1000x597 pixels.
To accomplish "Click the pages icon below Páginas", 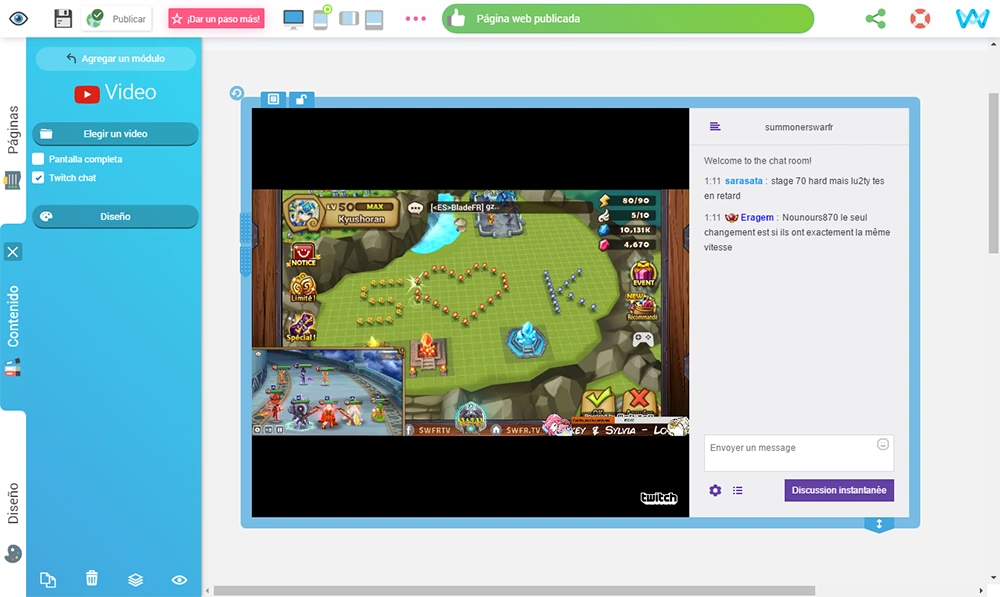I will [x=12, y=180].
